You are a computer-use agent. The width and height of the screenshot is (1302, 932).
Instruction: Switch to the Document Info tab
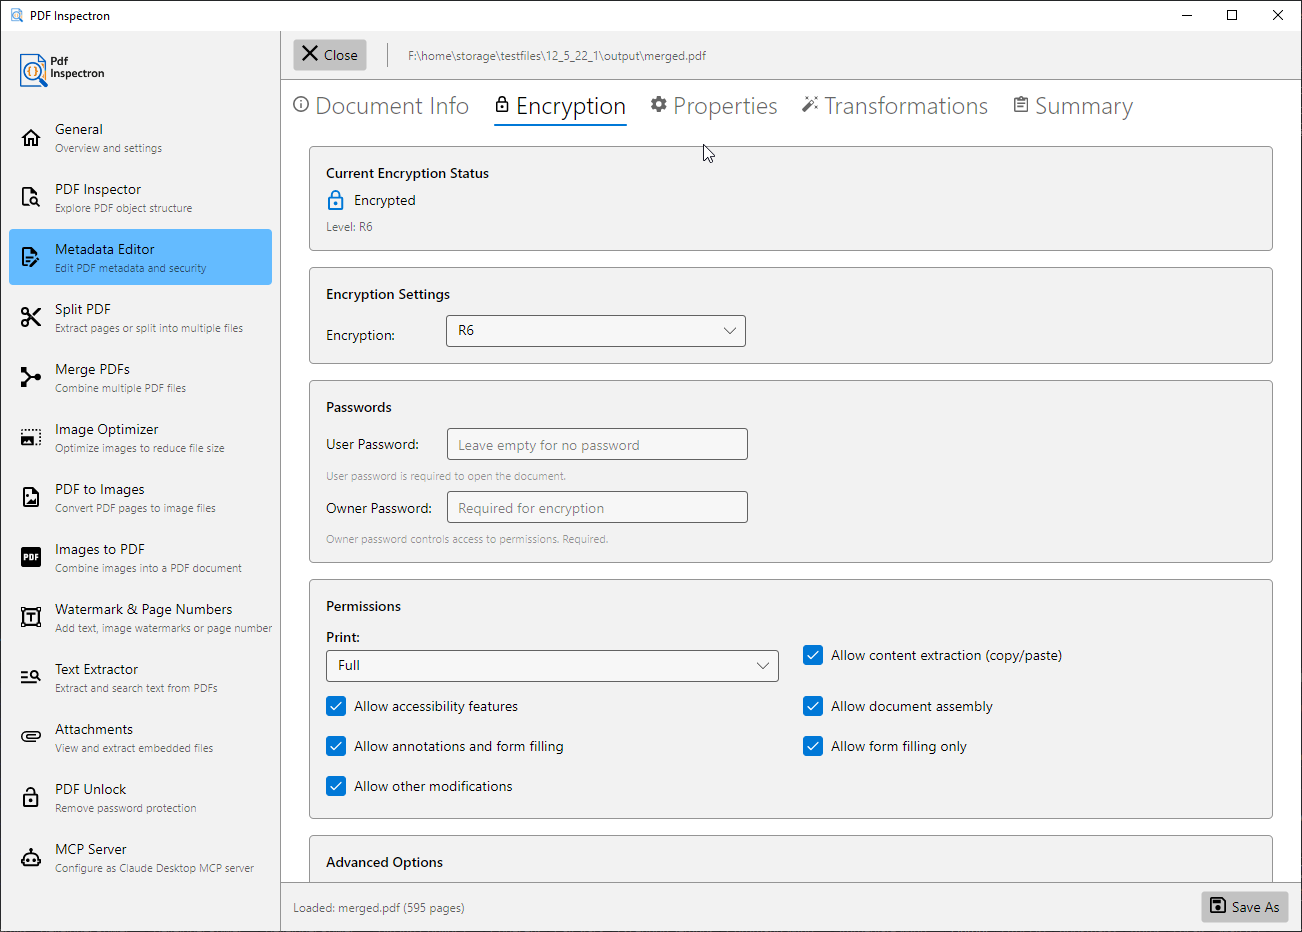point(381,106)
